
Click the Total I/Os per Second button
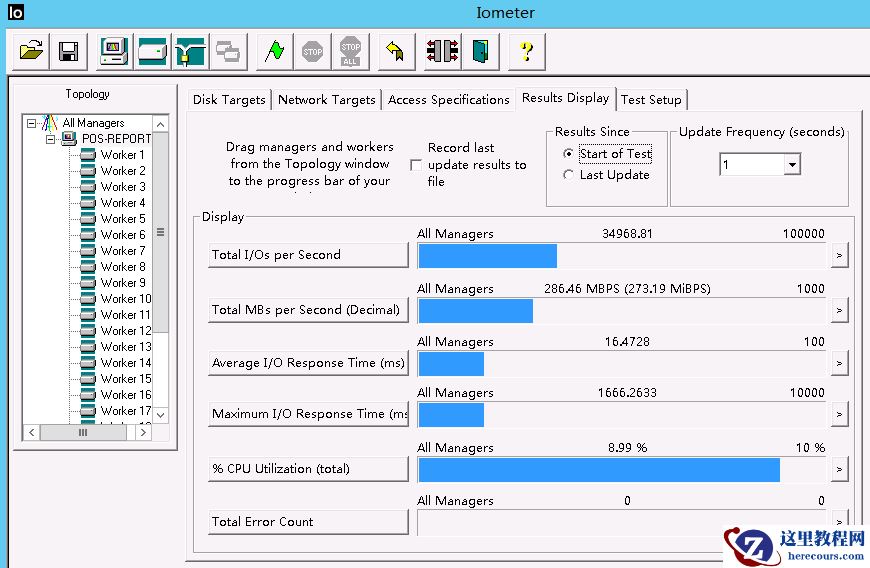[x=308, y=255]
